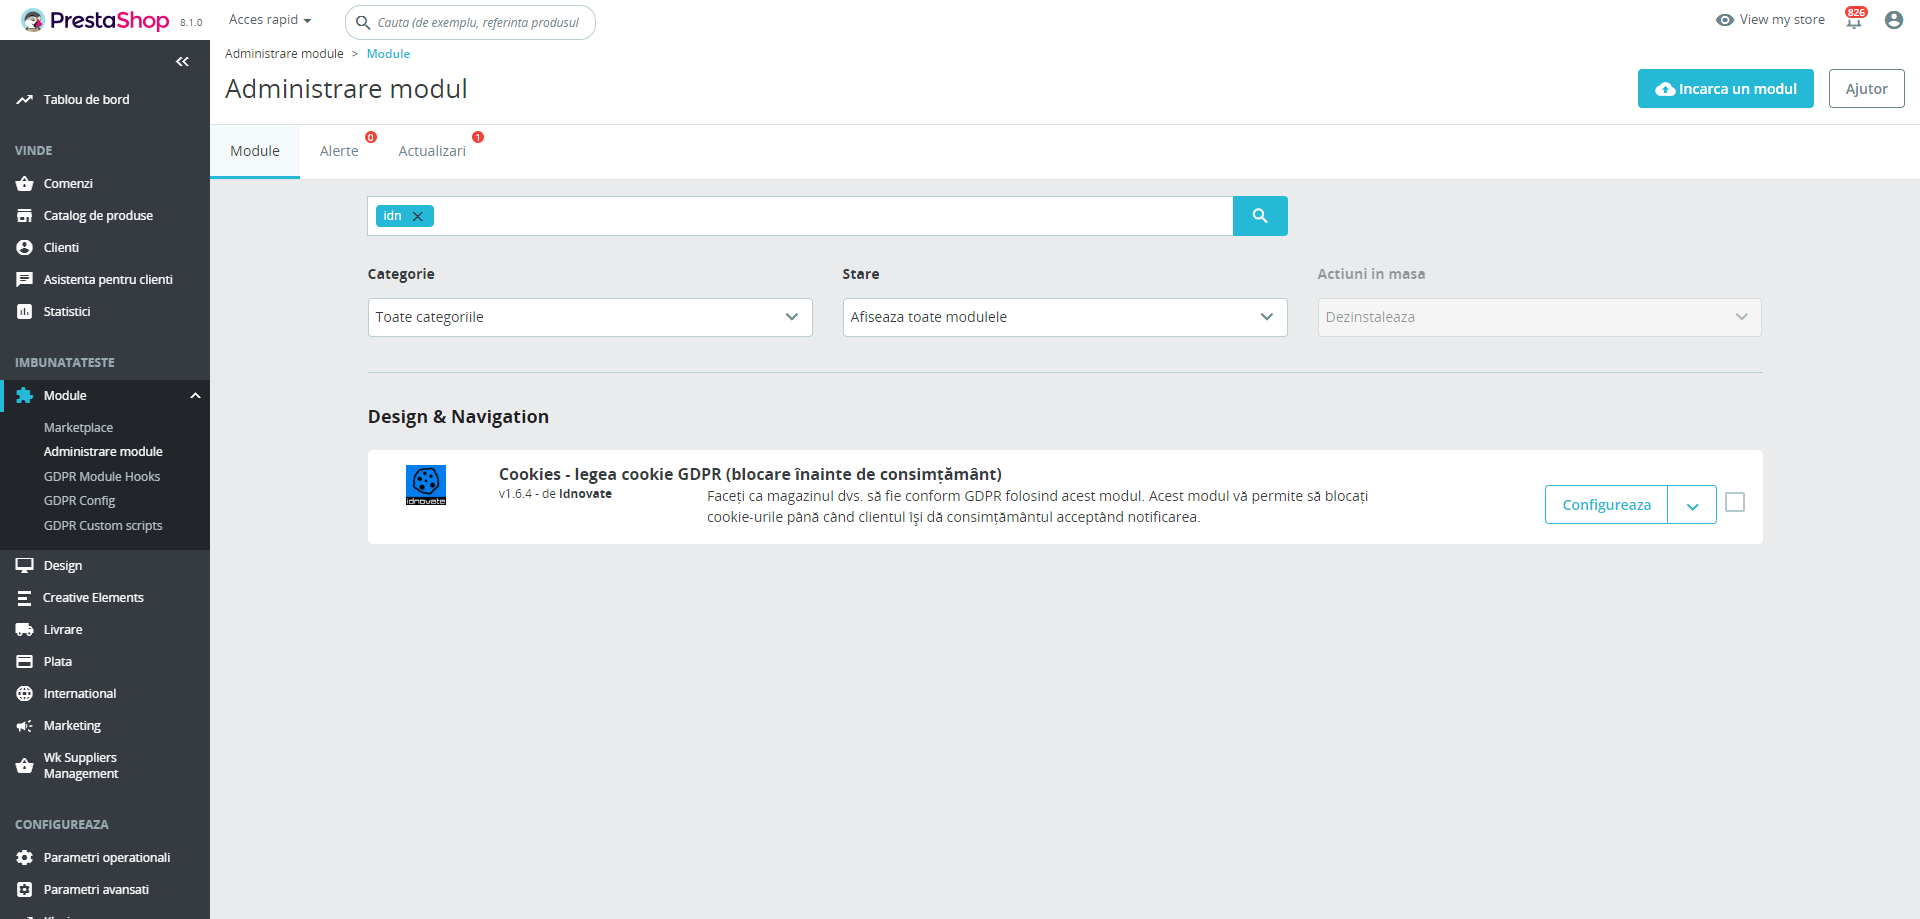1920x919 pixels.
Task: Click the PrestaShop logo
Action: 95,20
